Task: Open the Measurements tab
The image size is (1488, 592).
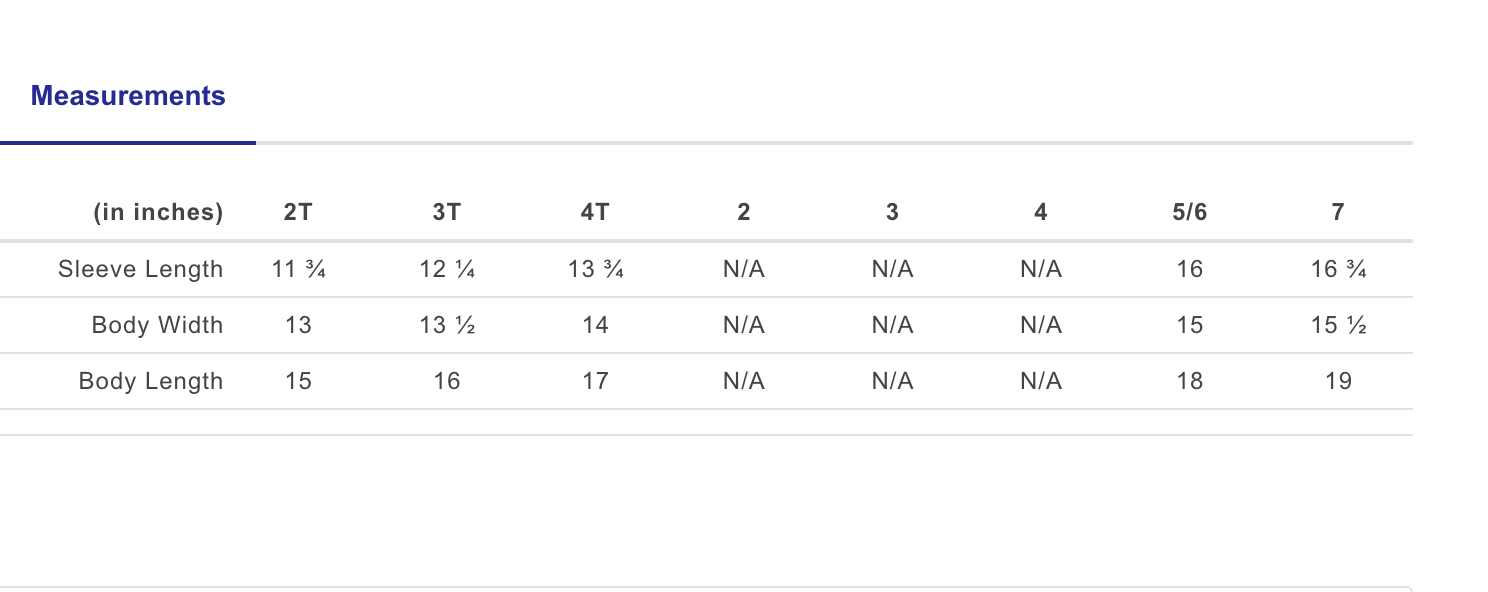Action: pyautogui.click(x=128, y=96)
